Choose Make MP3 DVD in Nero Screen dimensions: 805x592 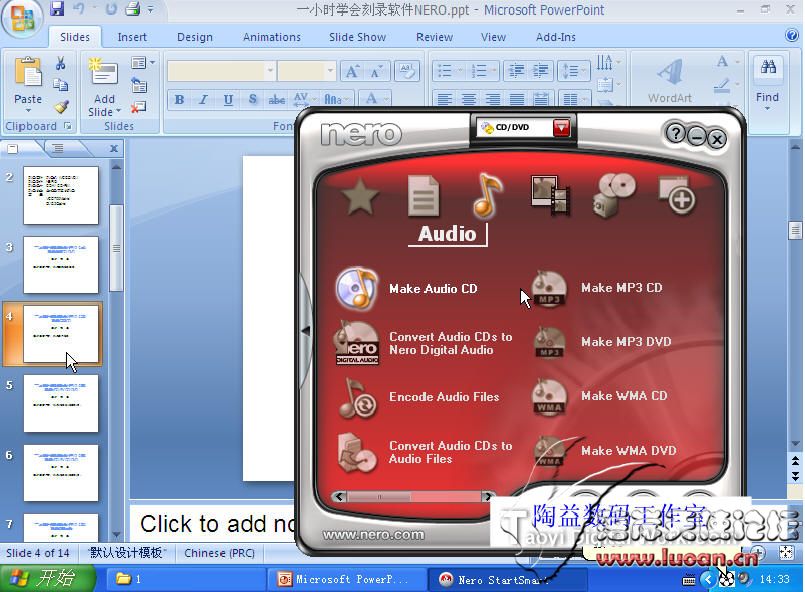click(x=601, y=342)
